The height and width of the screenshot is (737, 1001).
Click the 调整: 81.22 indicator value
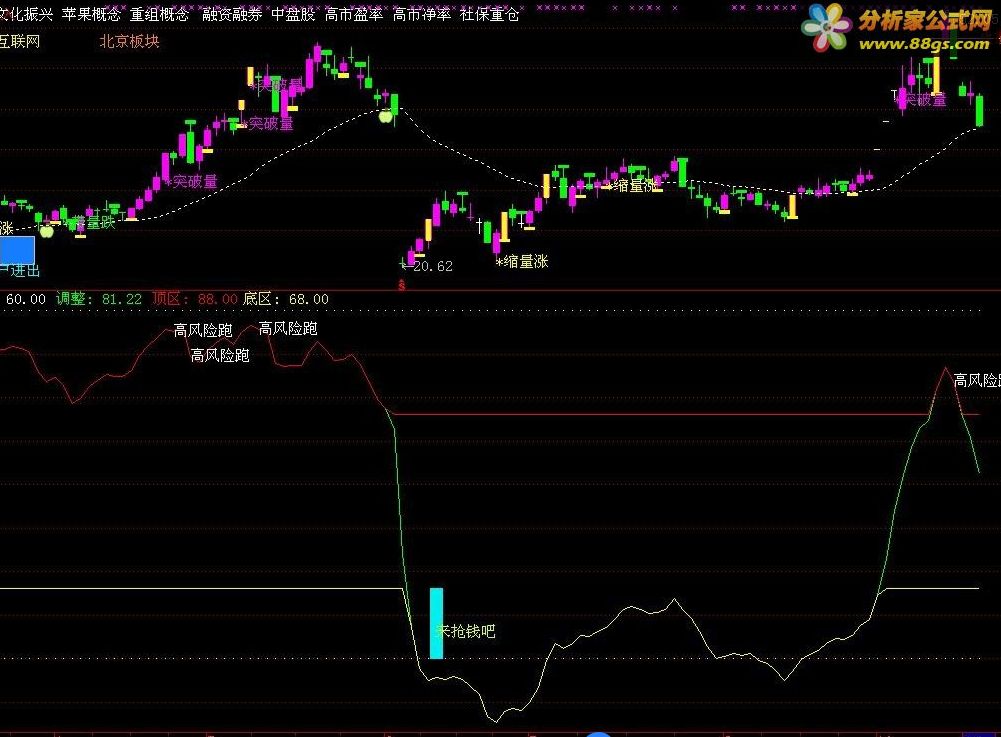99,299
